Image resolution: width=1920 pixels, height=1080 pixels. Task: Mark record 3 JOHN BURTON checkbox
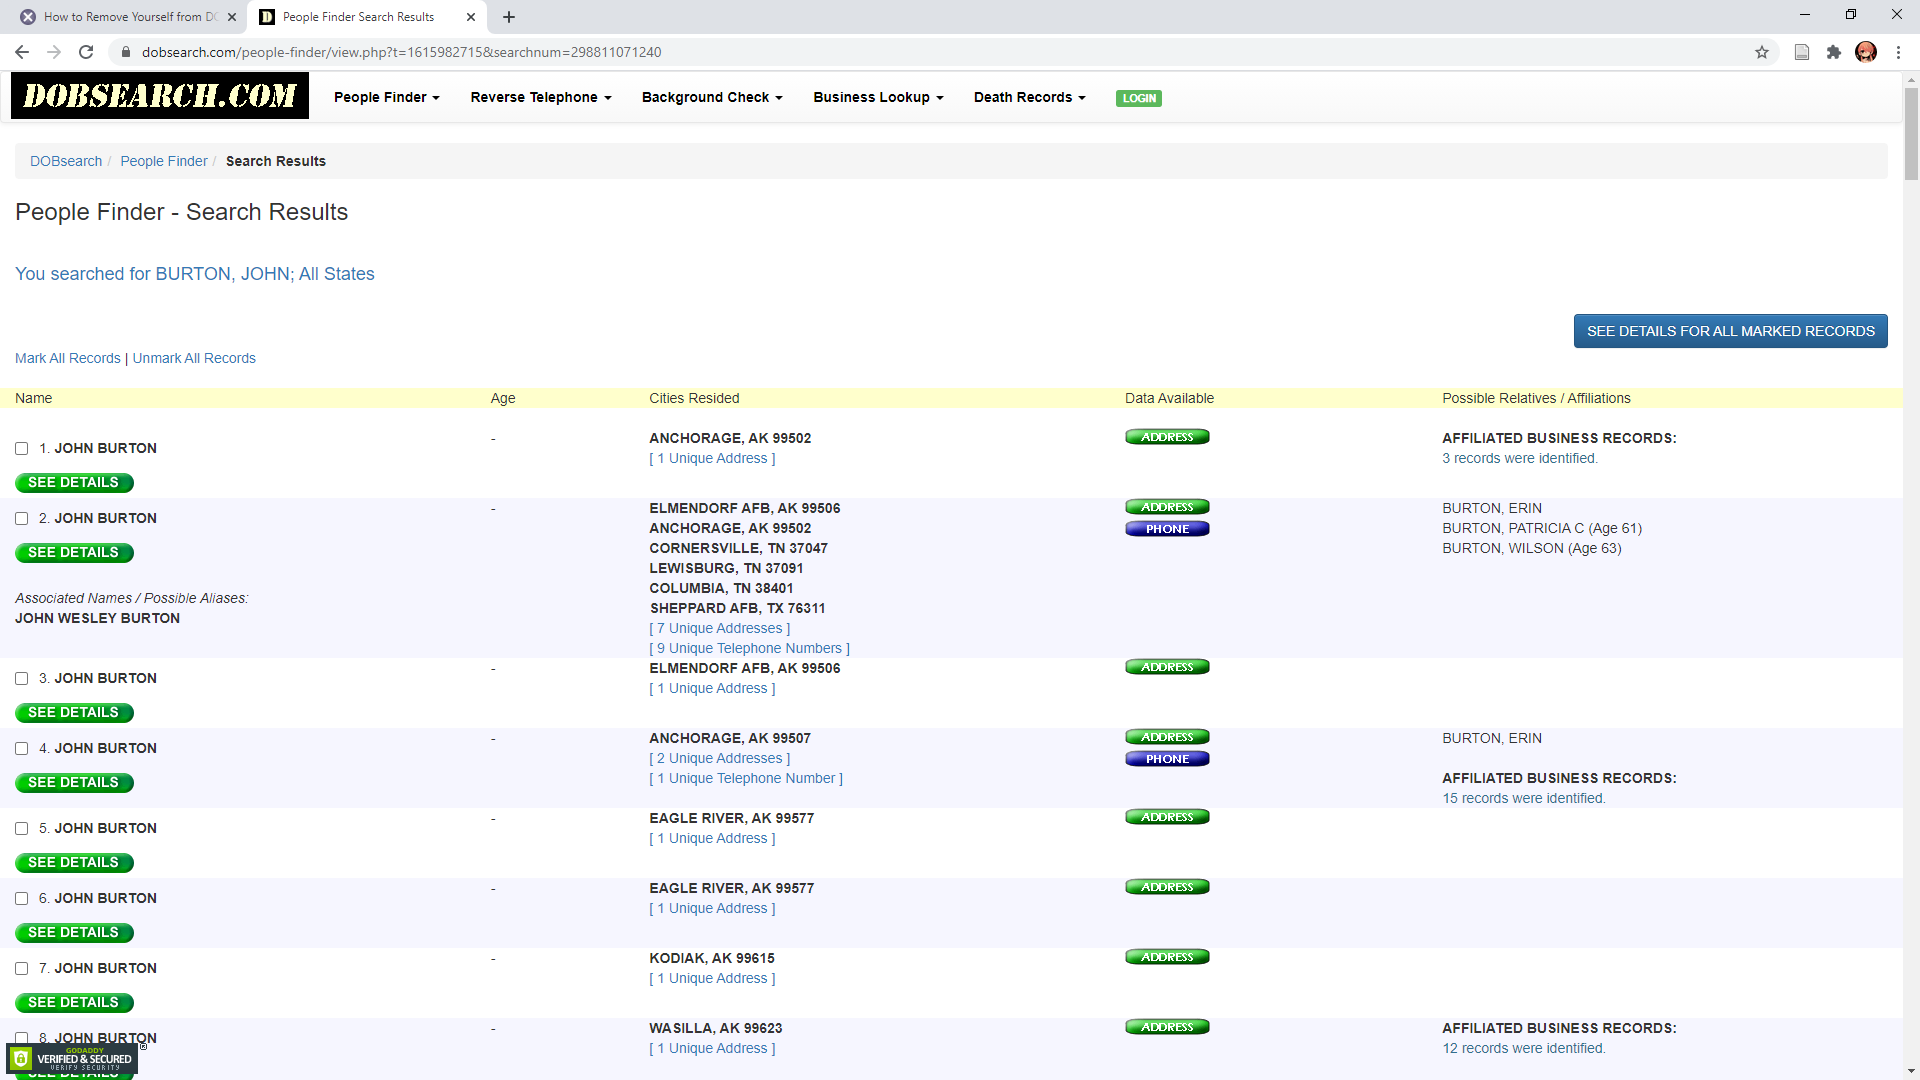[x=21, y=679]
